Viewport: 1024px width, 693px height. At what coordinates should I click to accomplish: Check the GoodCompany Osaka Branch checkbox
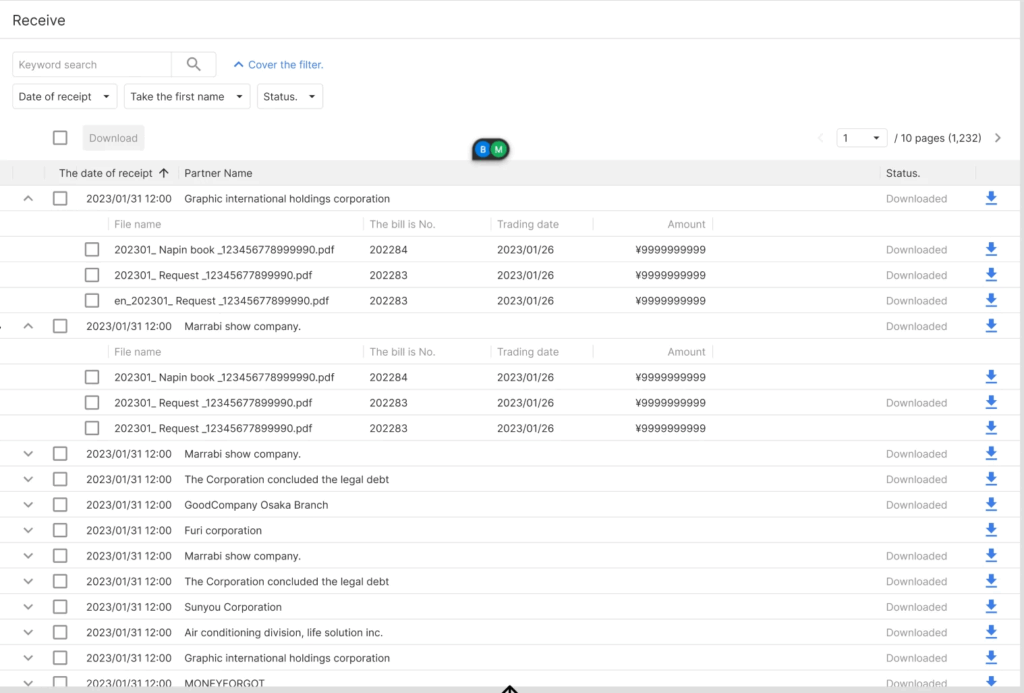(x=60, y=505)
